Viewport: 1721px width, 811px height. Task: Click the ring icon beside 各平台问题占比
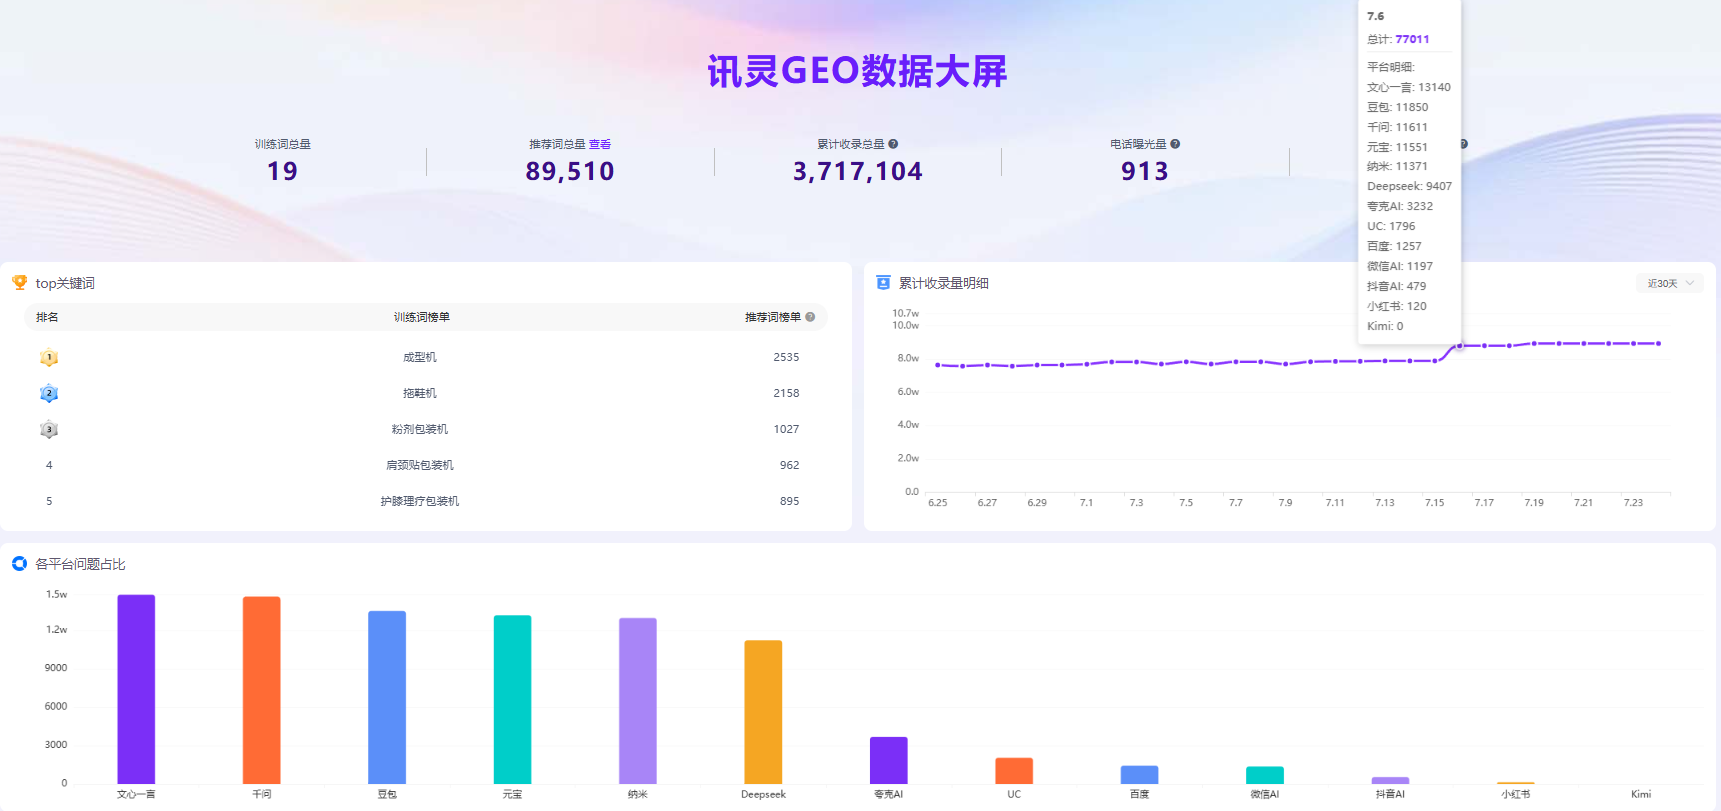(x=19, y=564)
